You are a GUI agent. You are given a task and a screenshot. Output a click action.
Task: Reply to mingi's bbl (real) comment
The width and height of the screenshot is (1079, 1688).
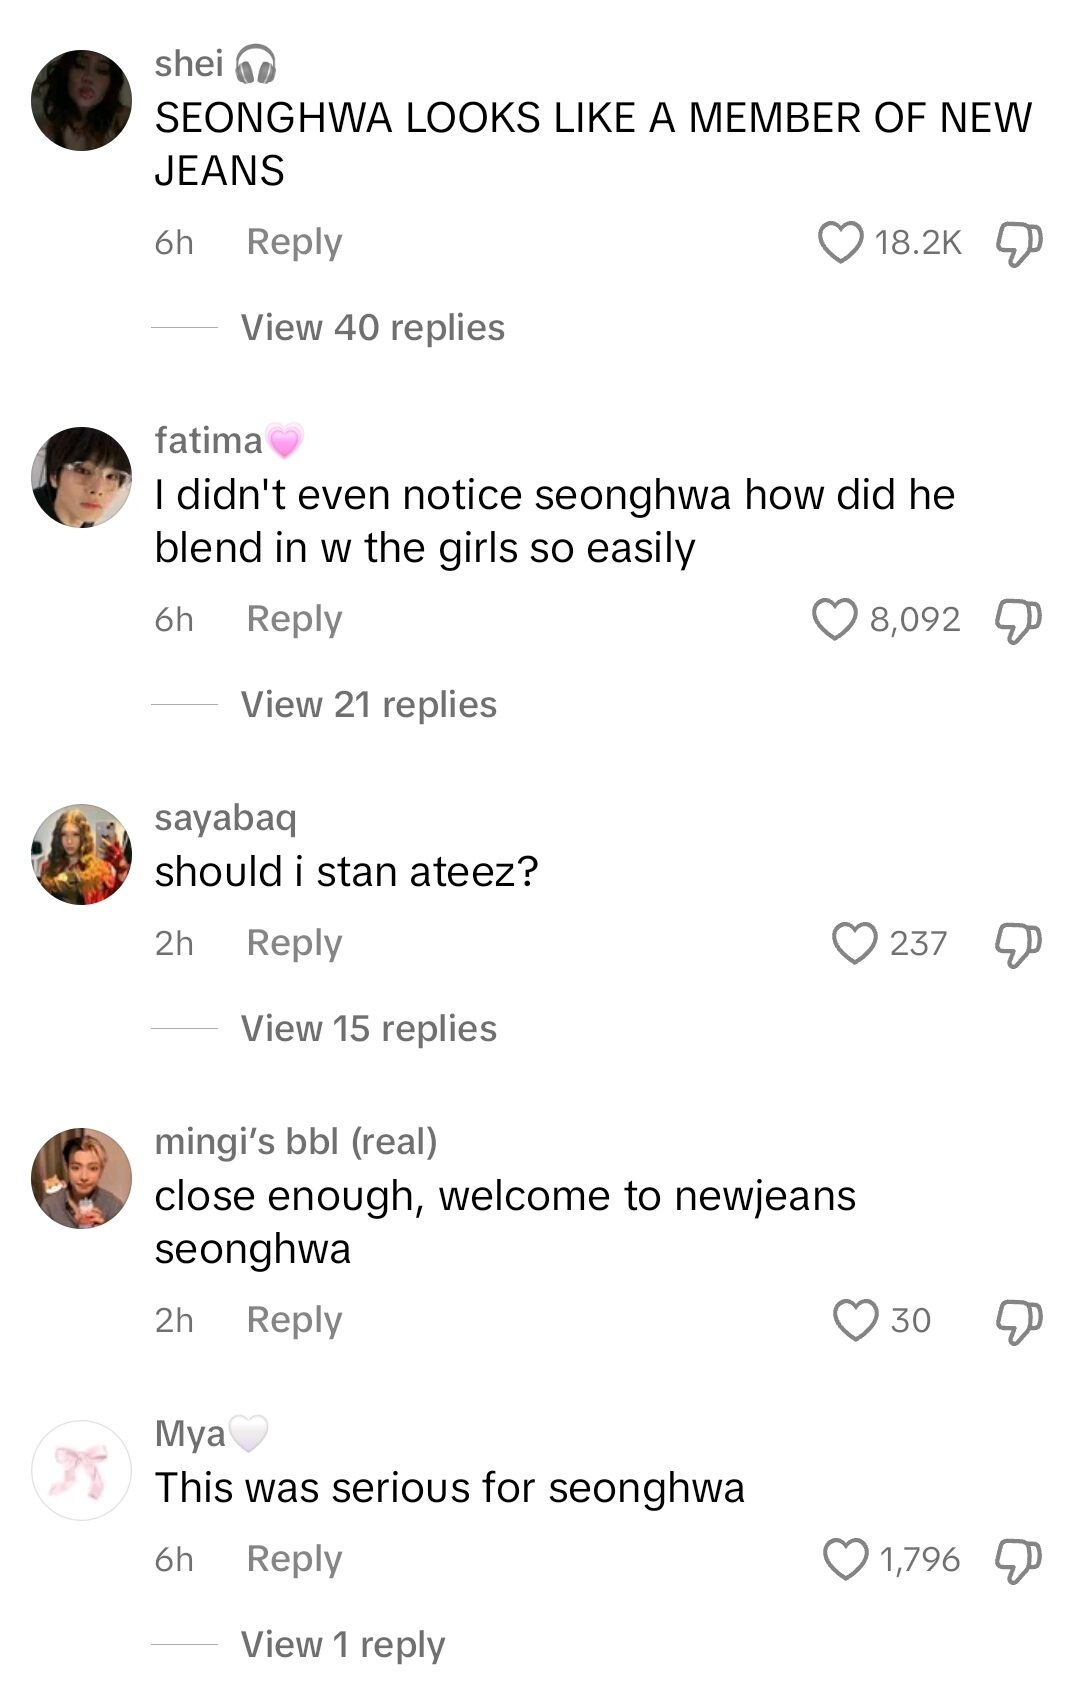click(294, 1318)
